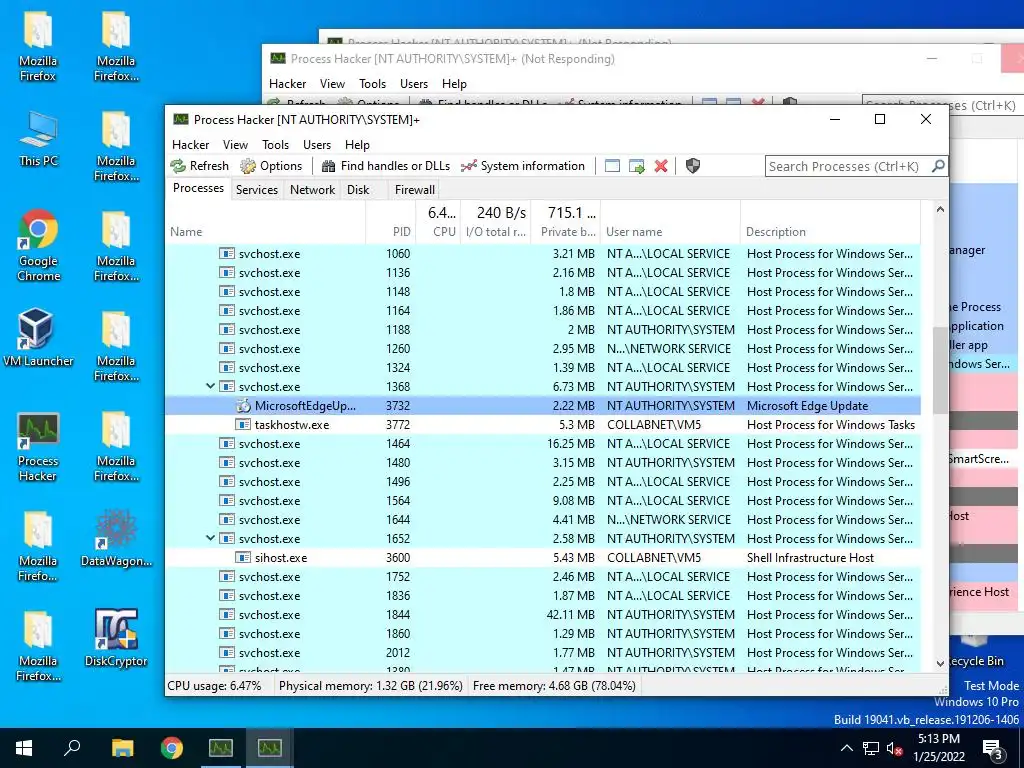
Task: Sort by the Name column header
Action: point(265,232)
